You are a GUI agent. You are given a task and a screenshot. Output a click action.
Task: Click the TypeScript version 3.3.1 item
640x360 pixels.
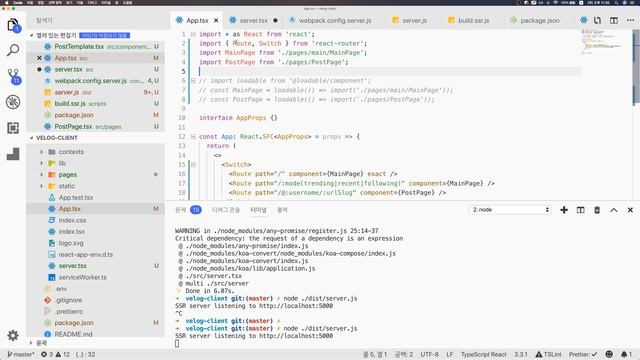(521, 354)
